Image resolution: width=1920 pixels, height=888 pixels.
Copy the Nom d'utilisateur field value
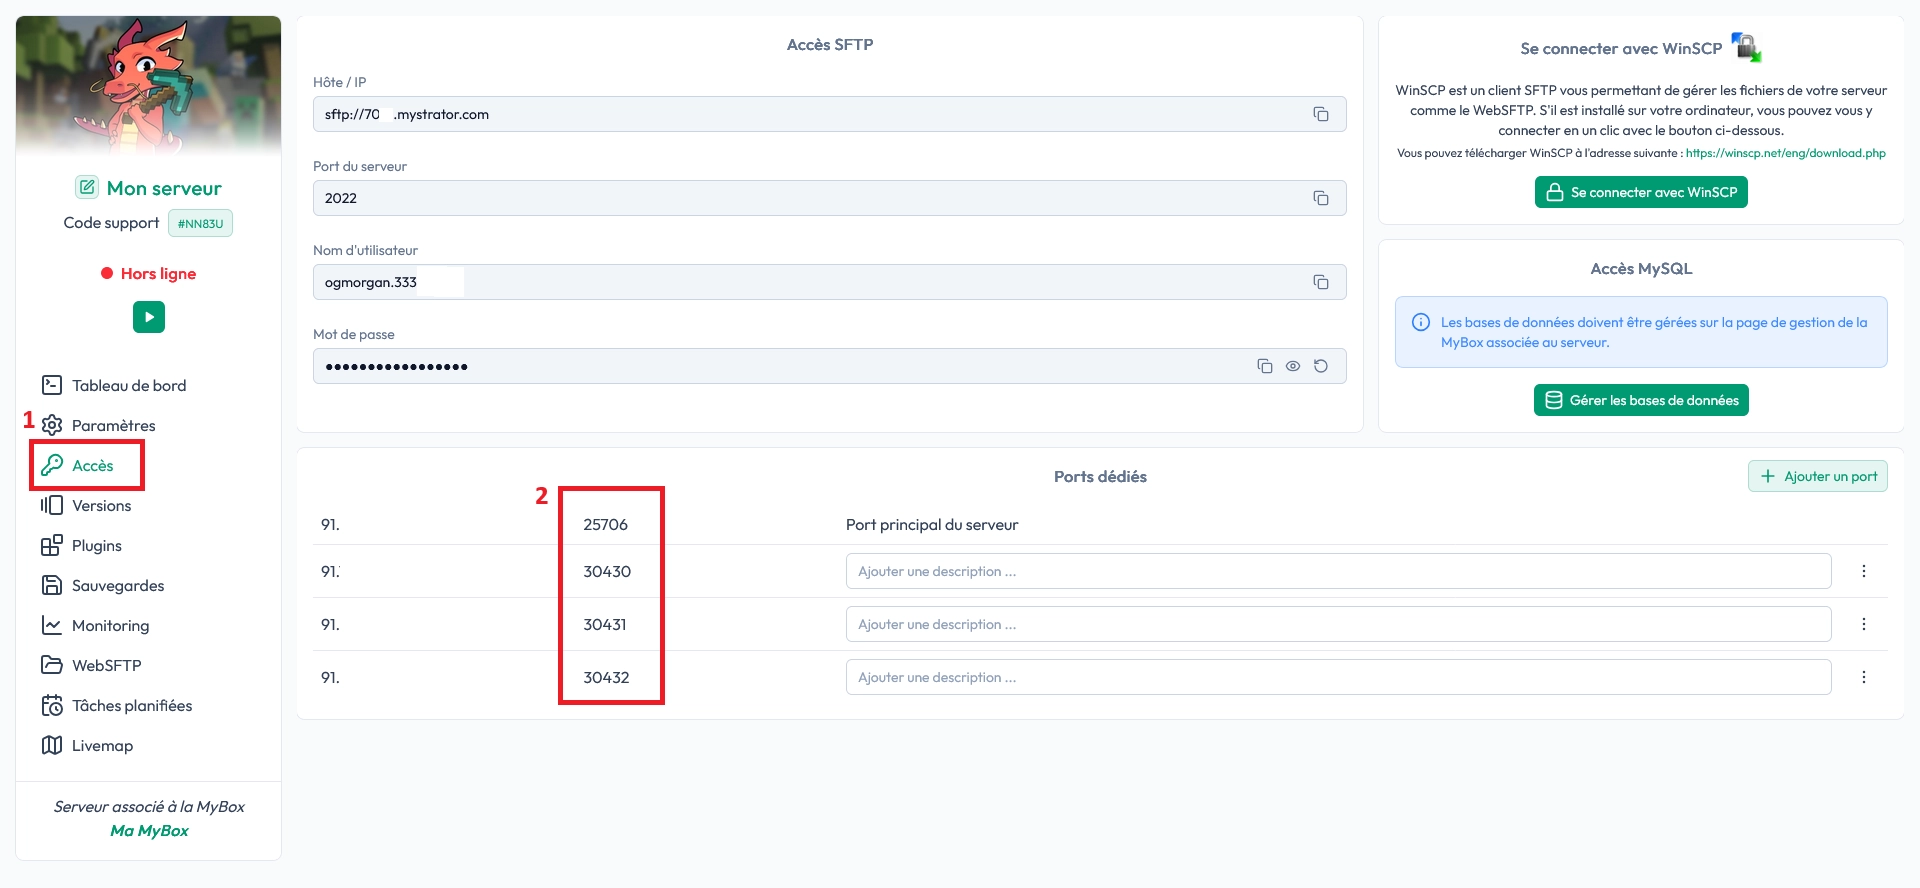[1320, 282]
